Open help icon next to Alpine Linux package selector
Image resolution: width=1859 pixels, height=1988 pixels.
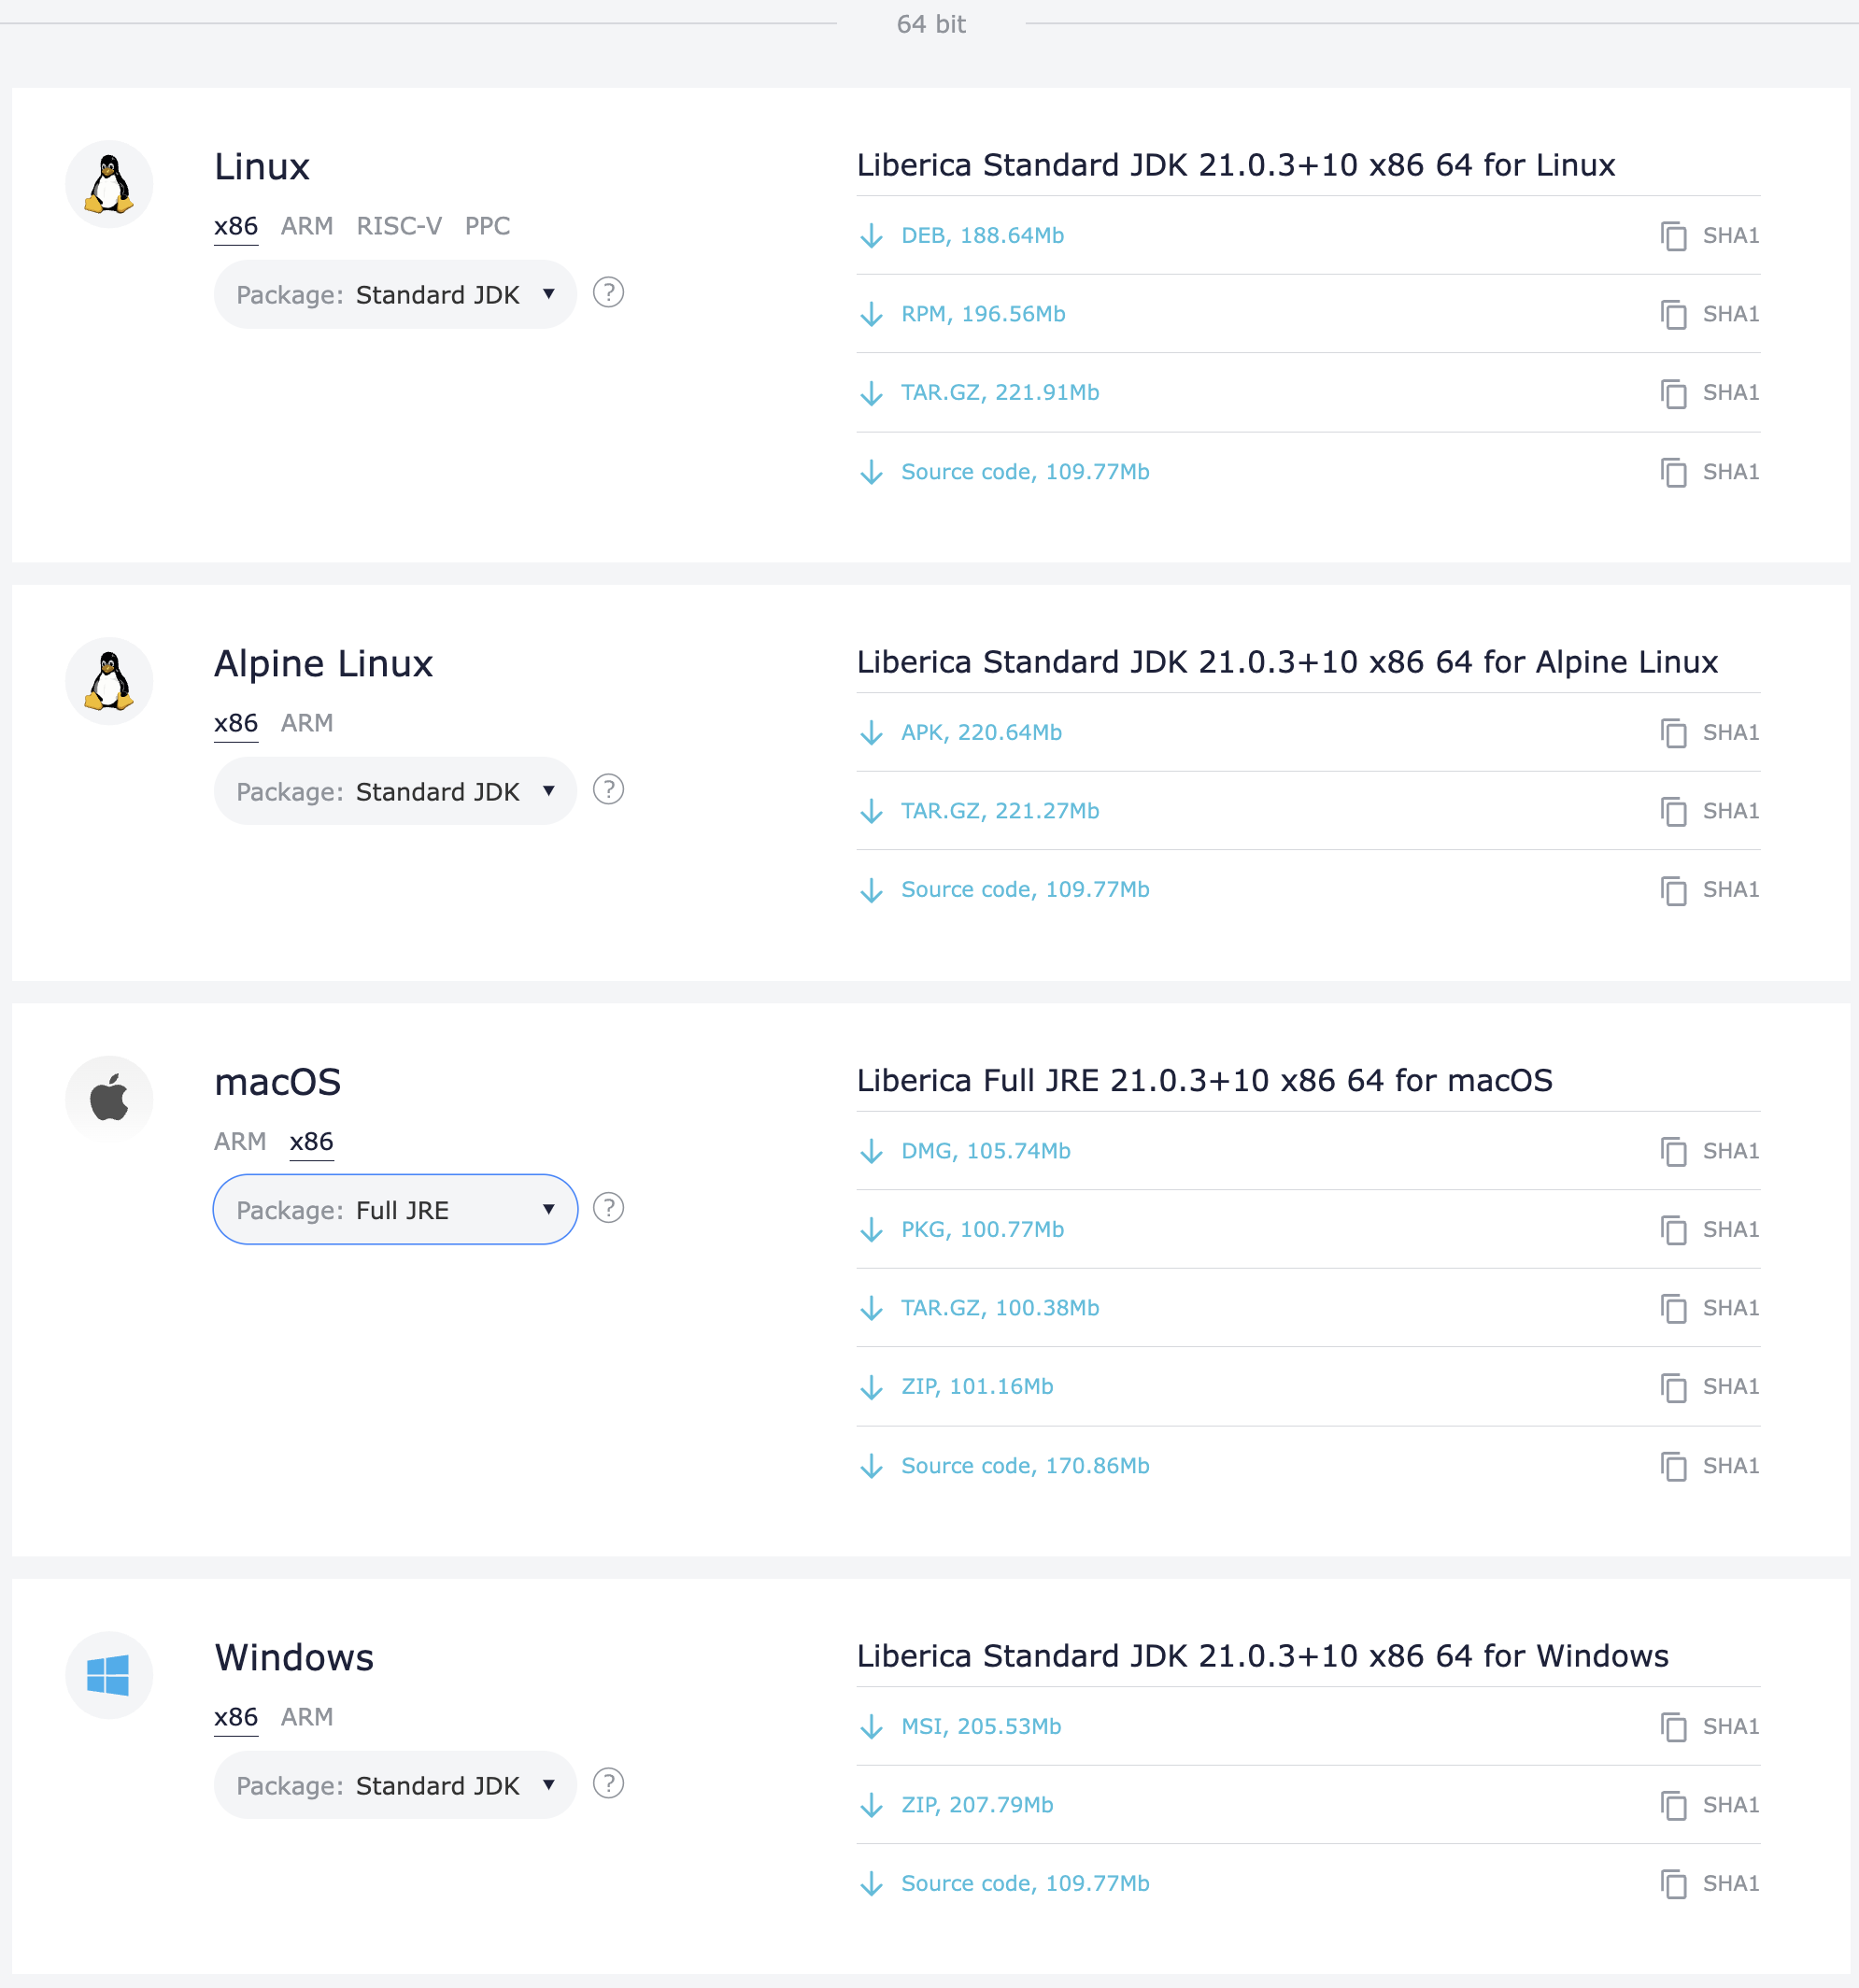[608, 790]
